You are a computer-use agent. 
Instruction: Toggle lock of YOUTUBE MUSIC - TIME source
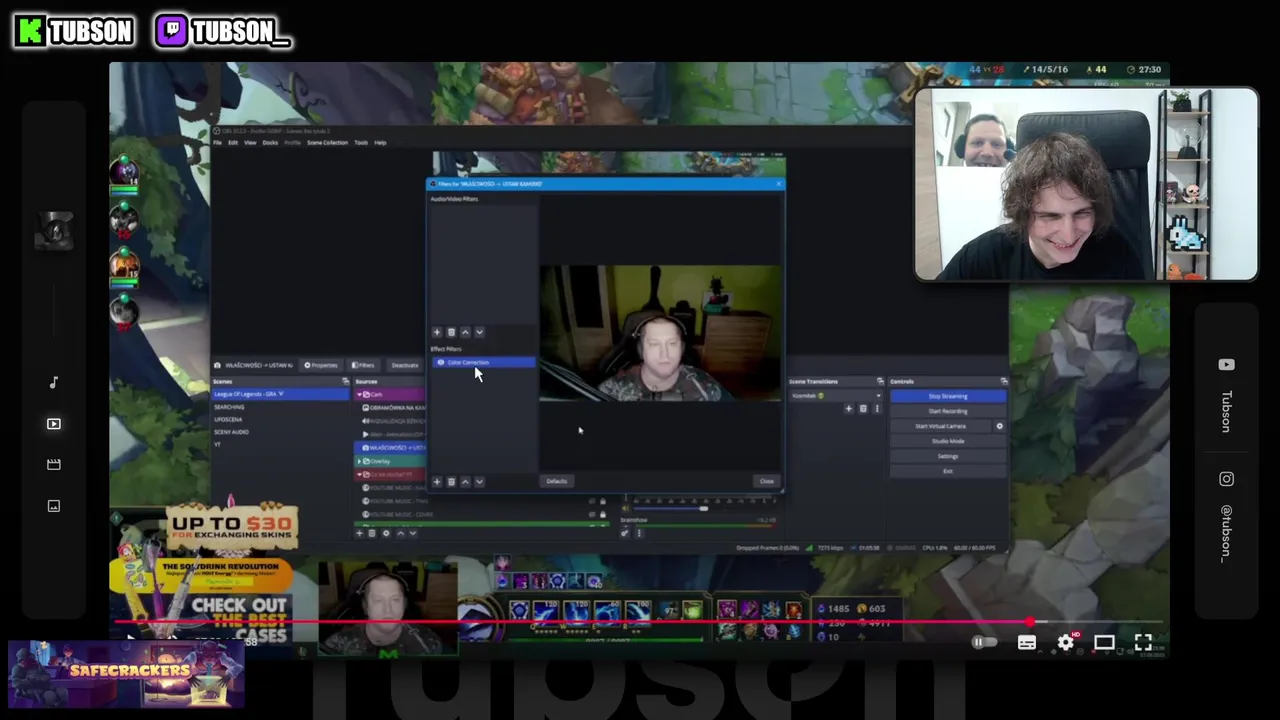[x=602, y=501]
